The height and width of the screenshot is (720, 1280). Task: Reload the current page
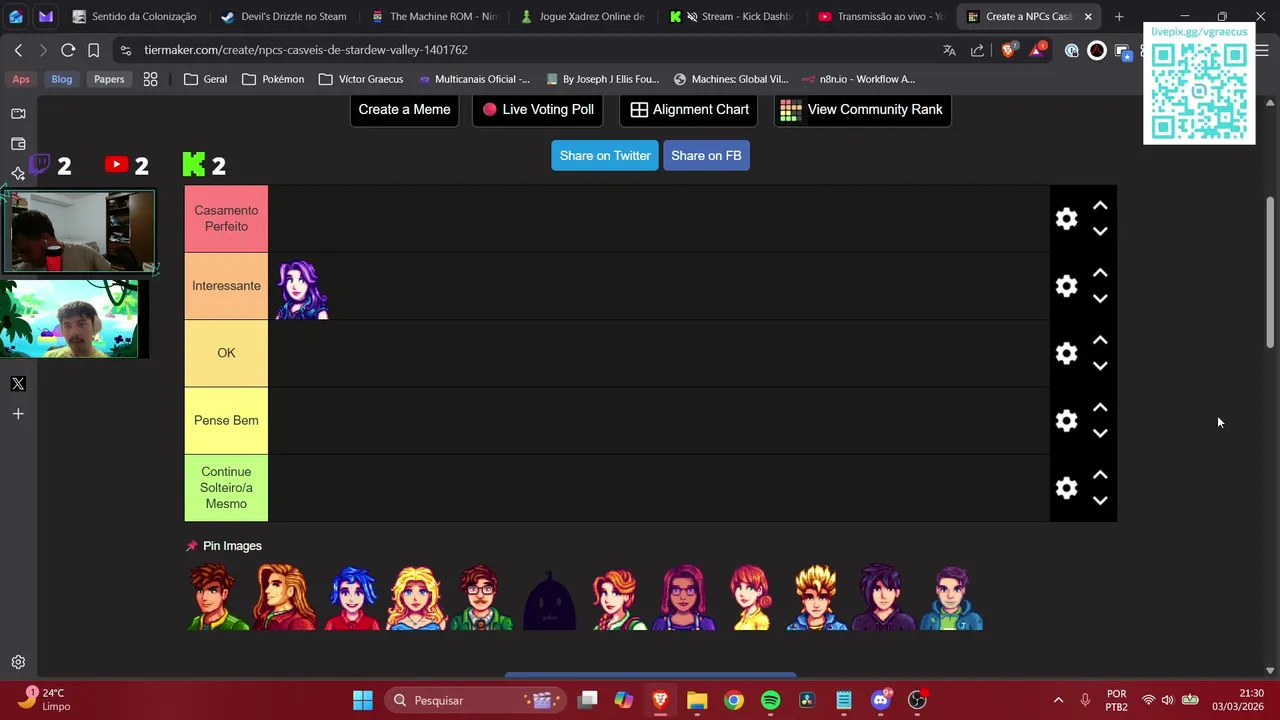[x=68, y=50]
